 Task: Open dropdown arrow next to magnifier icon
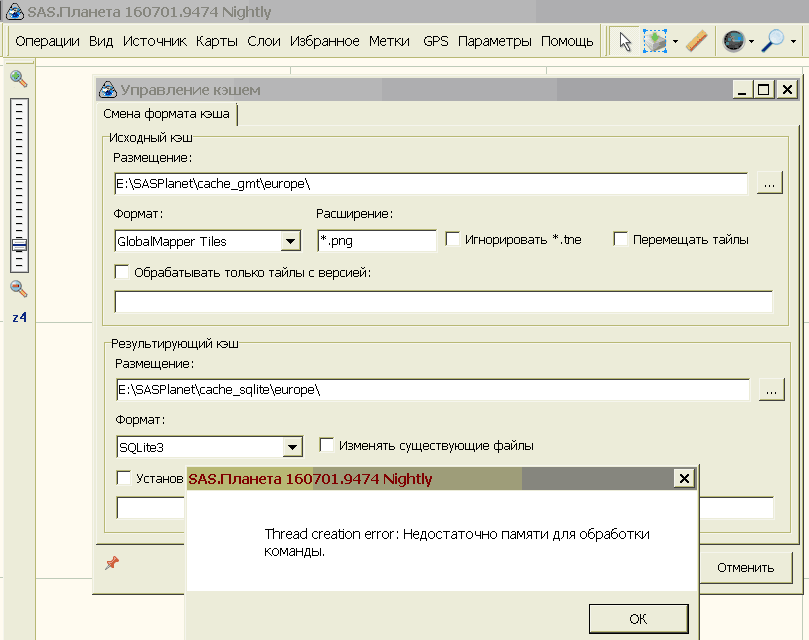794,42
